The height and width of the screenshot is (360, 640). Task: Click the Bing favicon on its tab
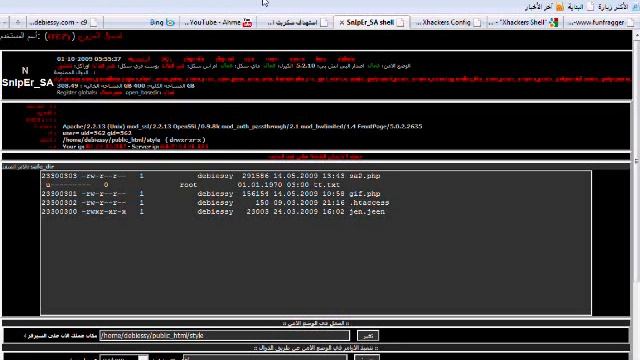coord(170,22)
